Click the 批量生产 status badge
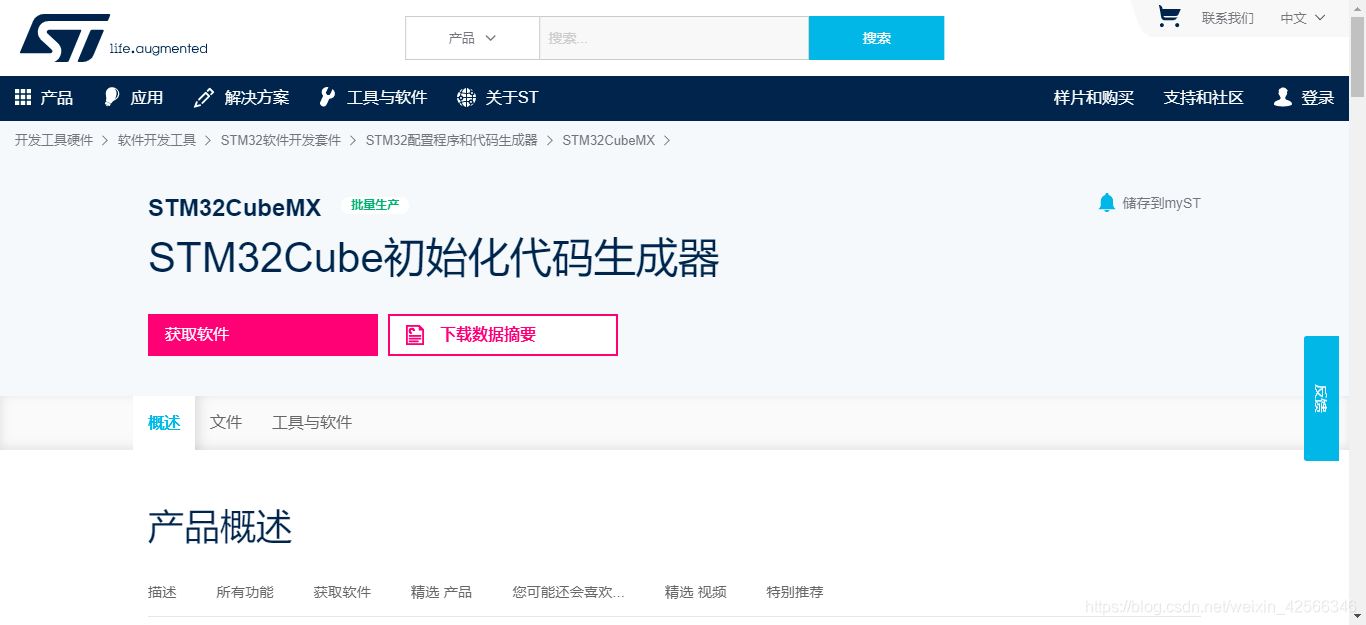The width and height of the screenshot is (1366, 625). [x=375, y=205]
